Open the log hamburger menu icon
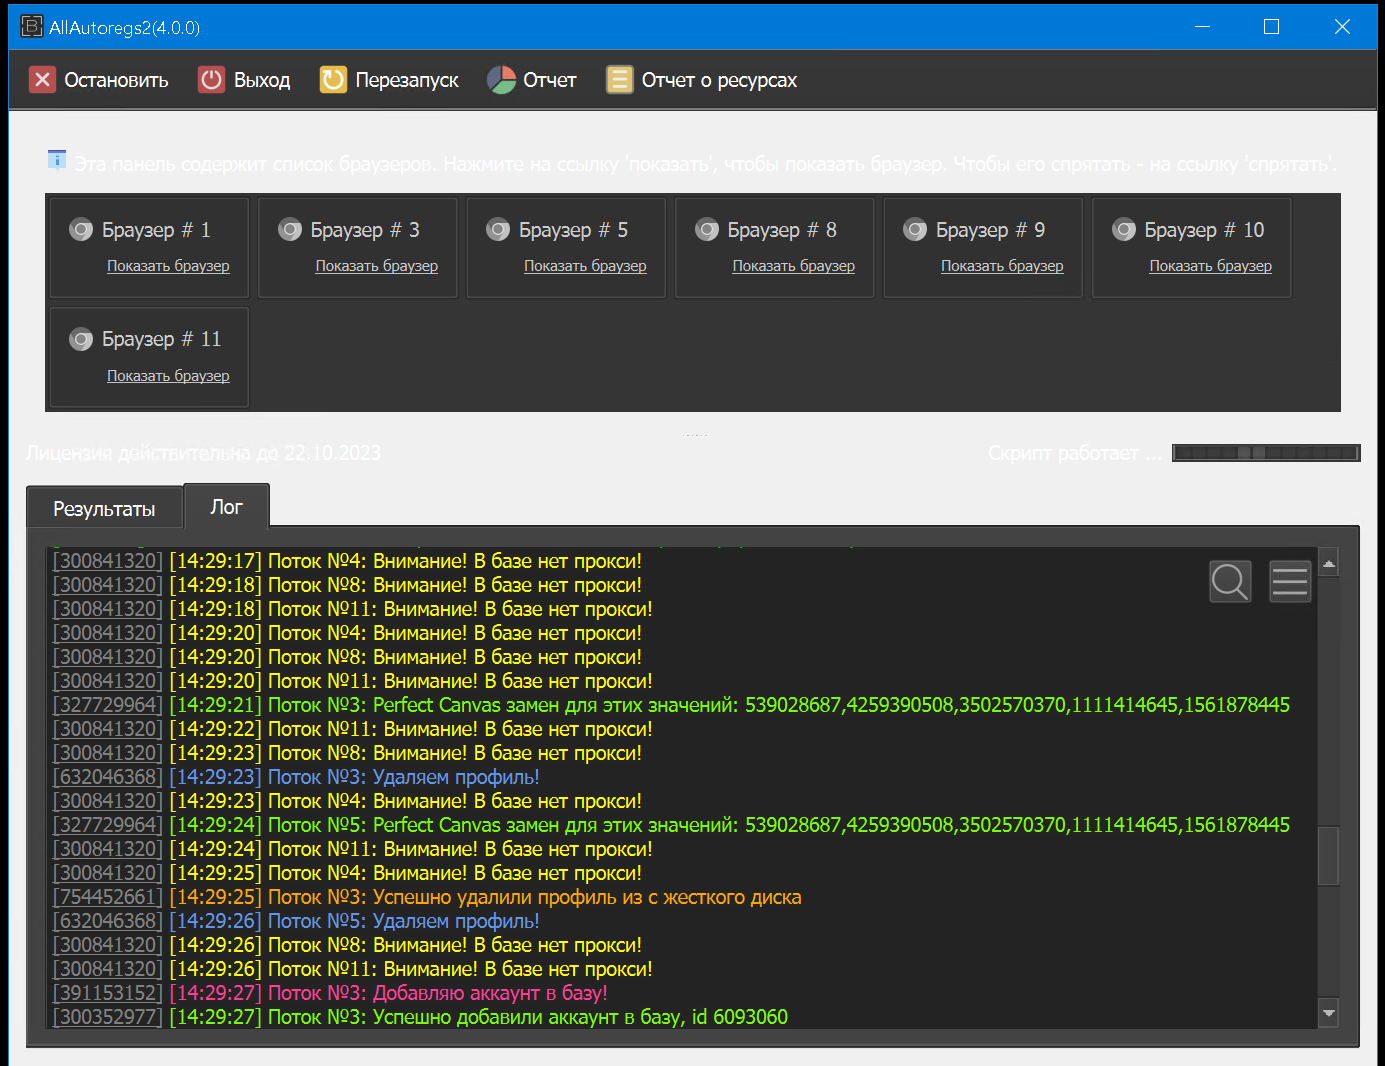The image size is (1385, 1066). click(x=1290, y=581)
